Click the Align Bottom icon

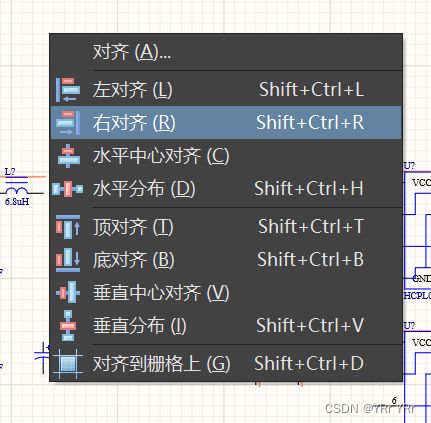pyautogui.click(x=68, y=260)
